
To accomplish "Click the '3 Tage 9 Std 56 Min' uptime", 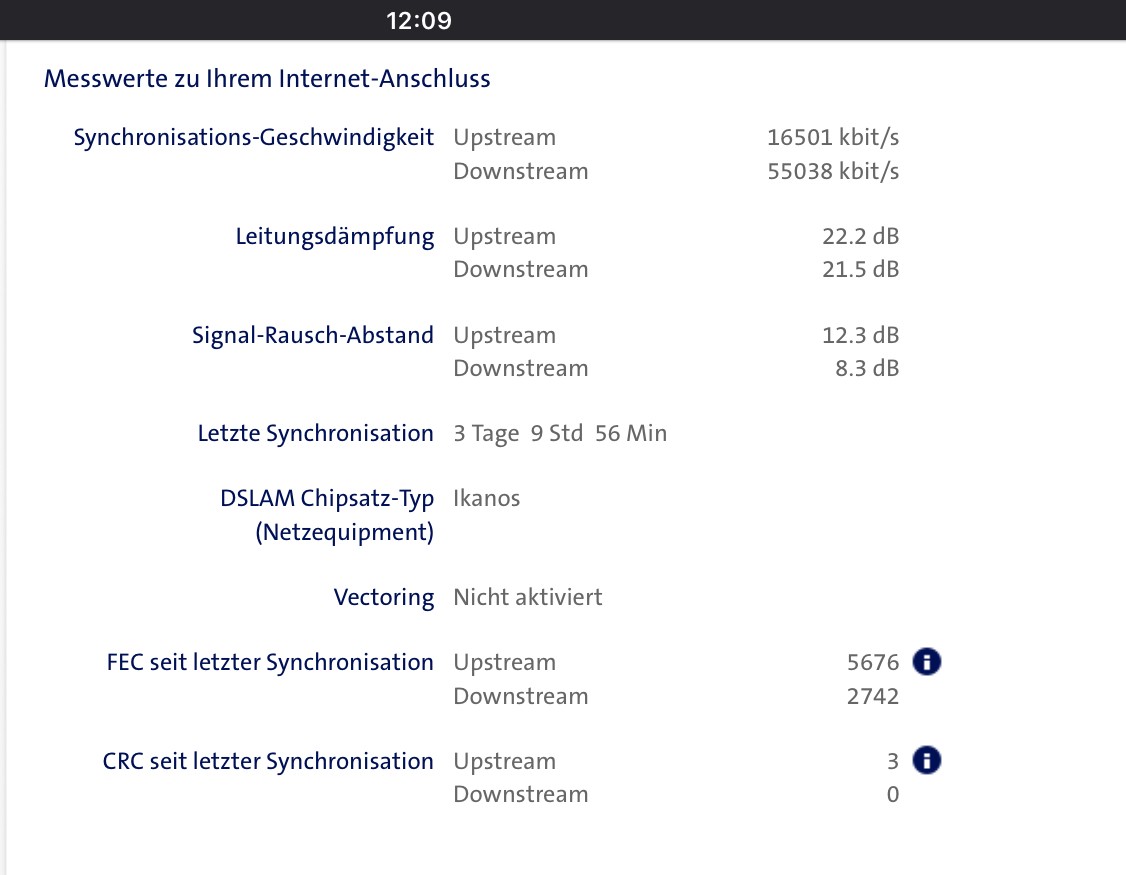I will click(x=560, y=433).
